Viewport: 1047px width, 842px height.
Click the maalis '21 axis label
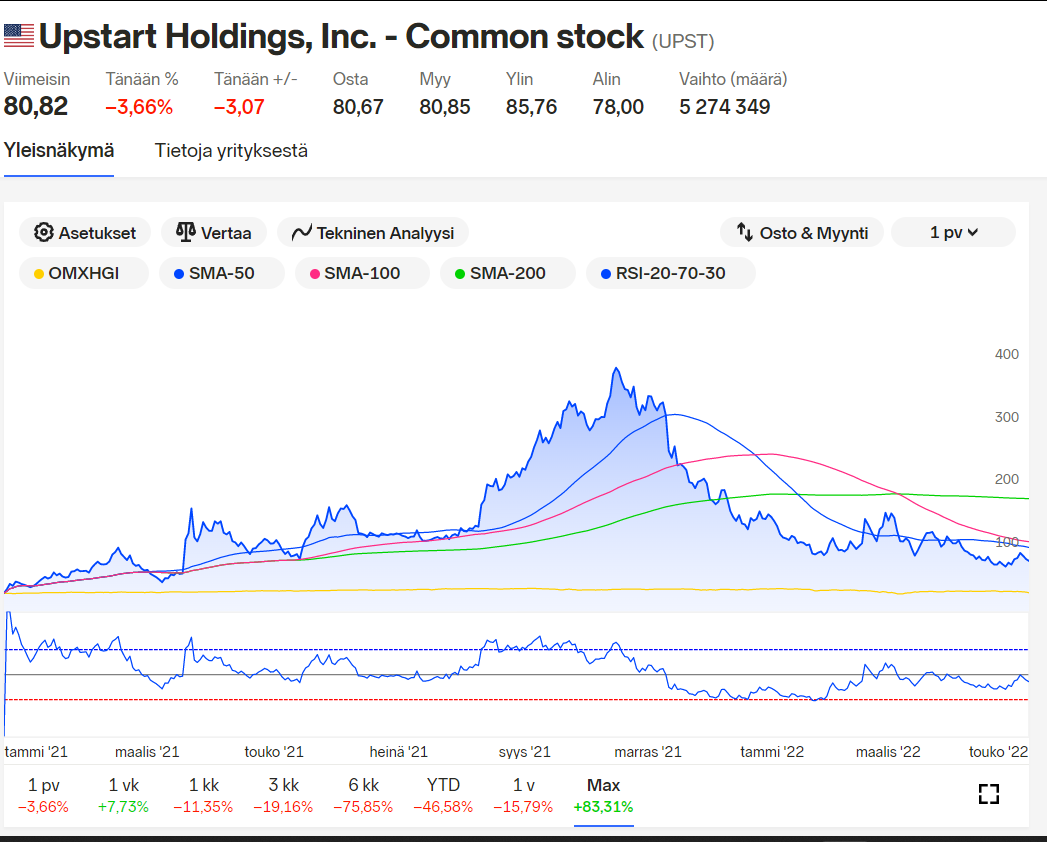click(147, 752)
